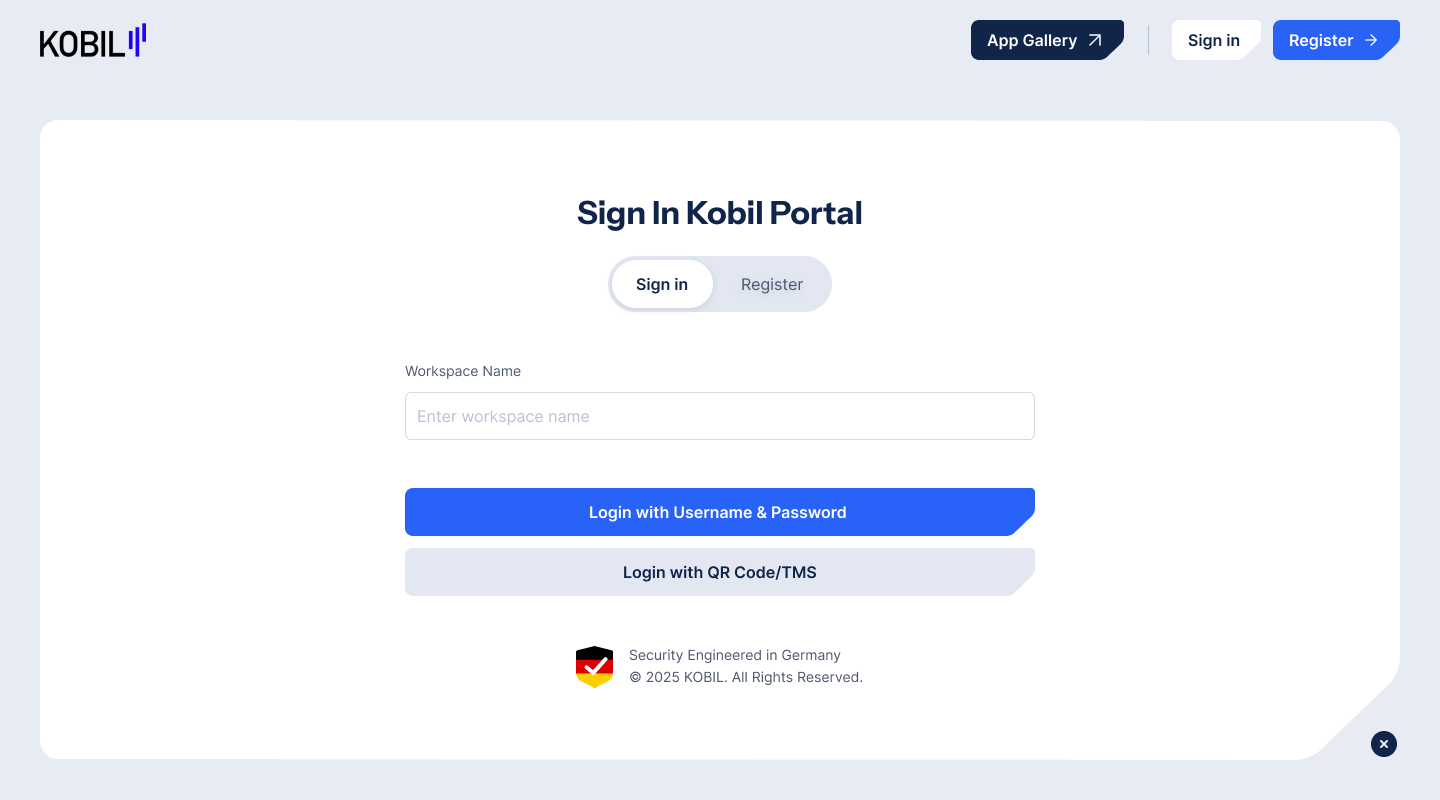Click the Workspace Name label
This screenshot has width=1440, height=800.
tap(462, 371)
